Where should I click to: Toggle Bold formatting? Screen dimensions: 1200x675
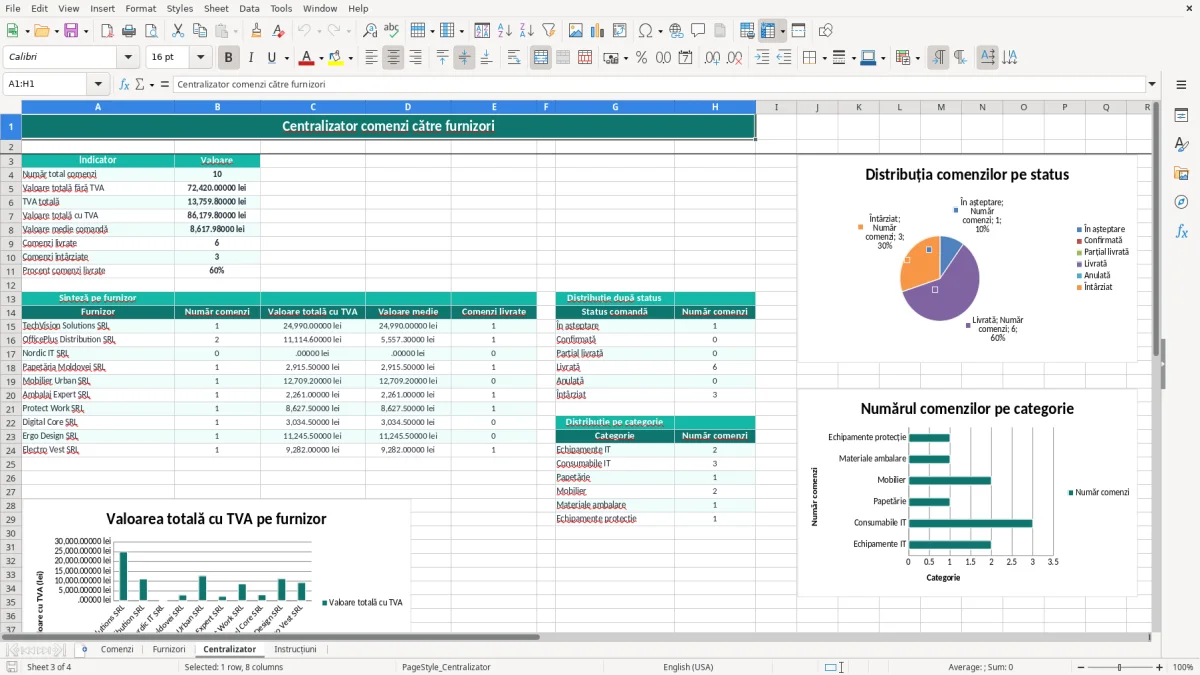(x=229, y=58)
